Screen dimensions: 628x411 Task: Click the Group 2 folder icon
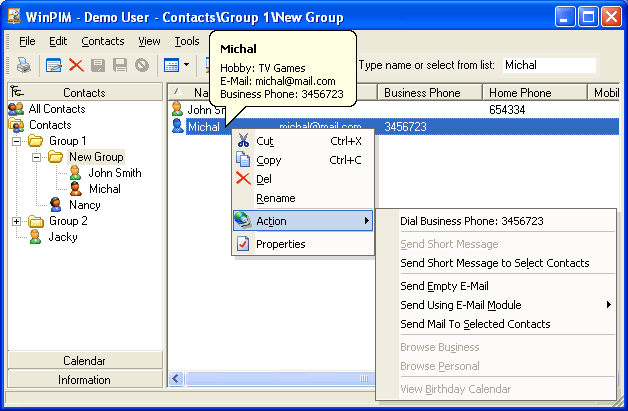click(36, 221)
